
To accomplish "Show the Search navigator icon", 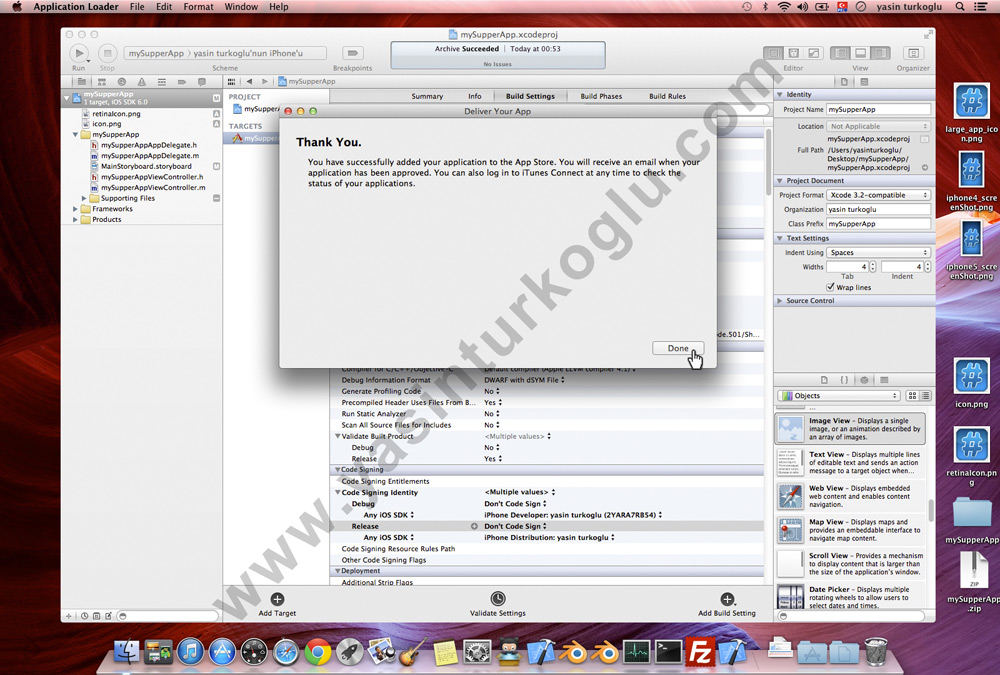I will (122, 82).
